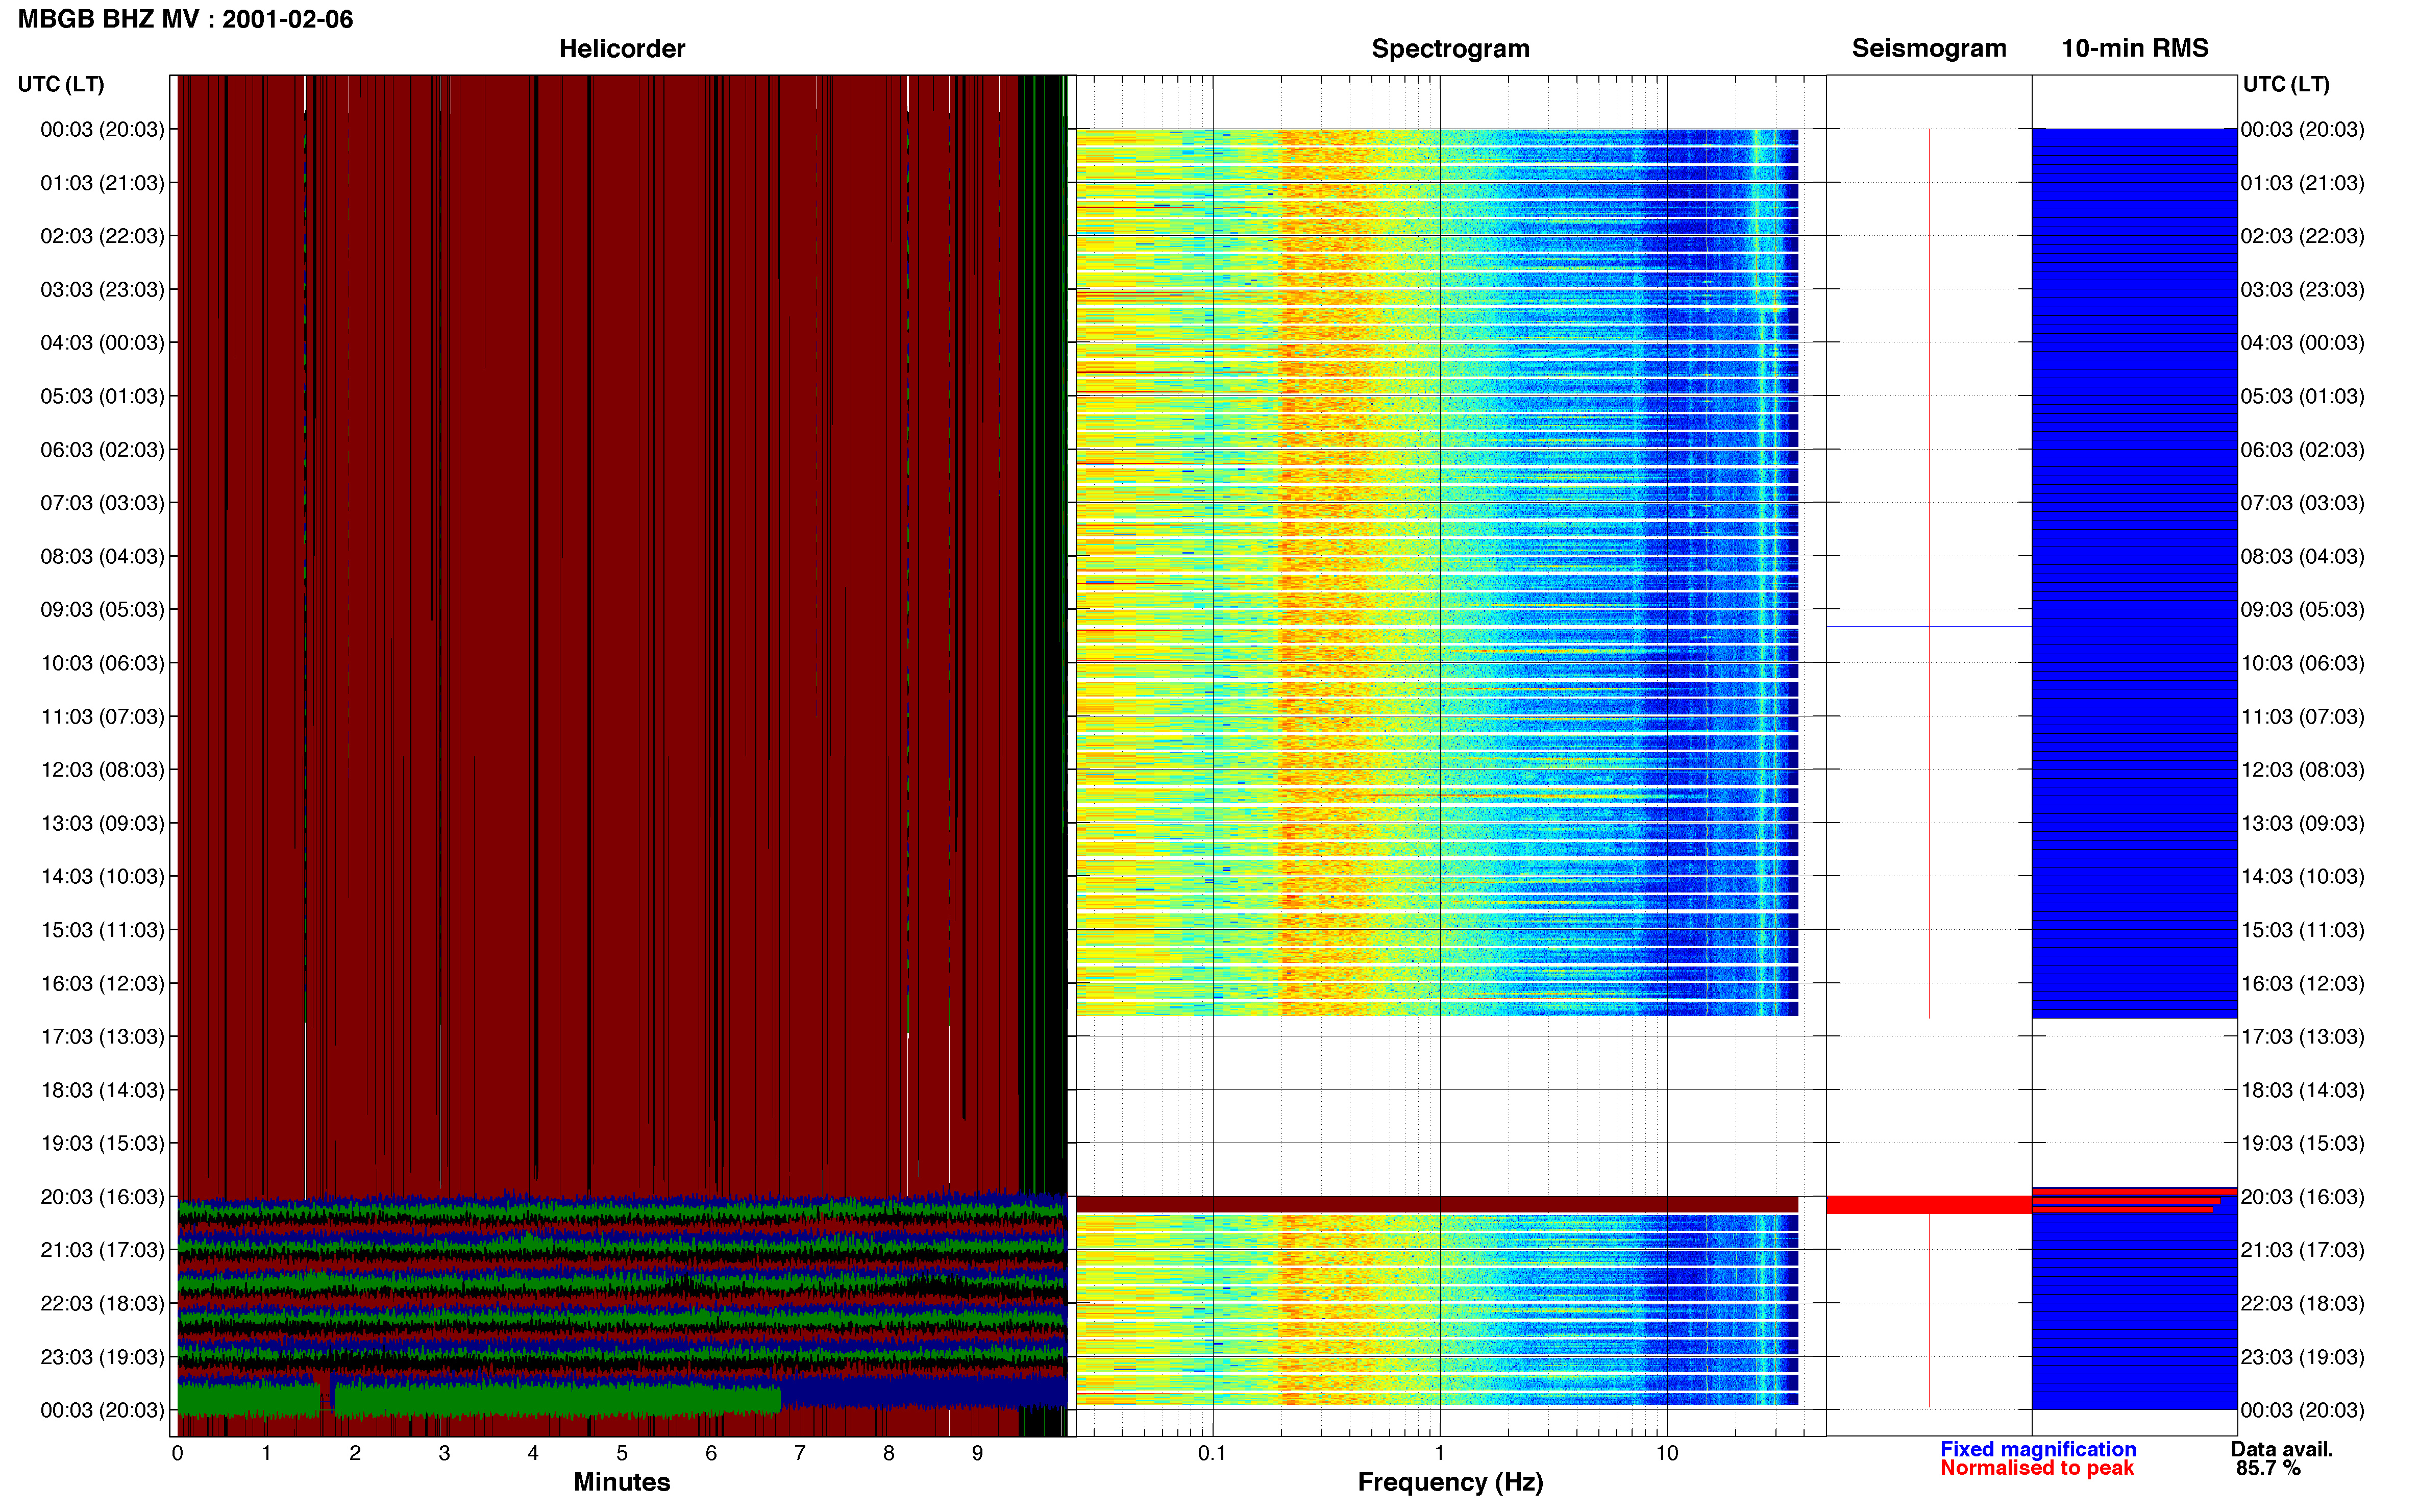Click the left time label '14:03 (10:03)'
This screenshot has height=1512, width=2419.
tap(102, 876)
